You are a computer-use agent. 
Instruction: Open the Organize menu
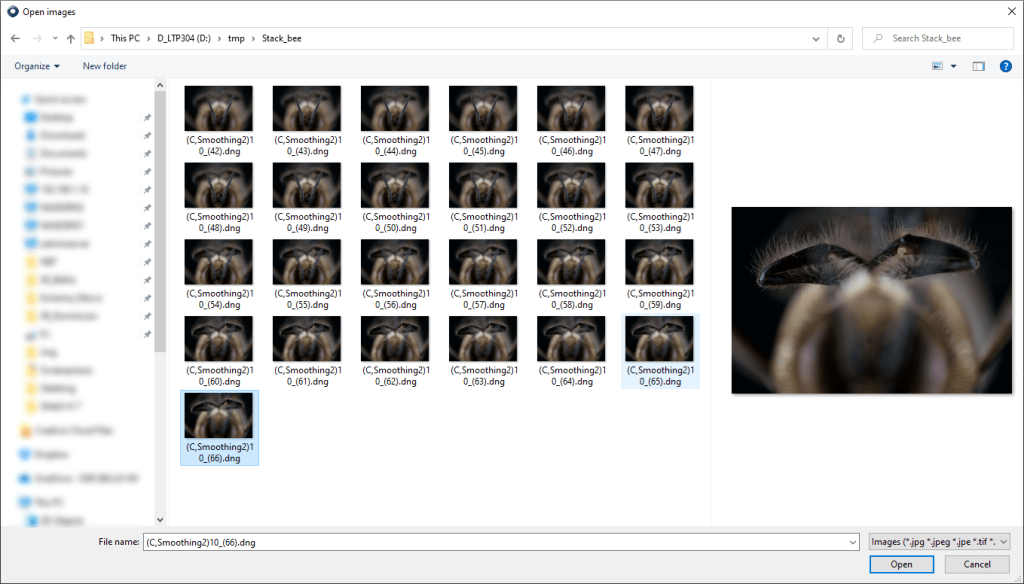[x=37, y=66]
